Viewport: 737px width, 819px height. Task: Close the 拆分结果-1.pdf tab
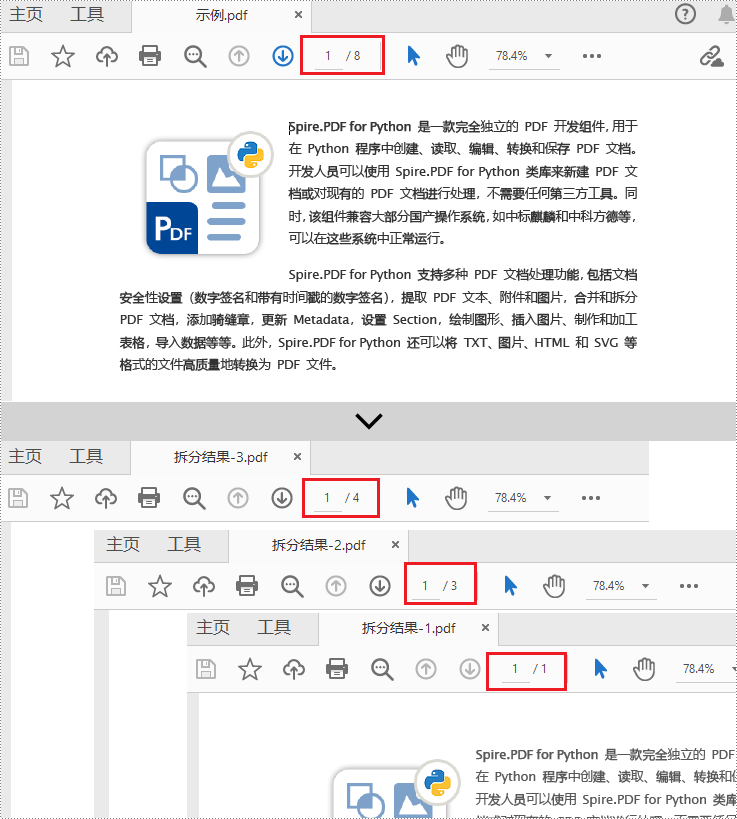pos(485,627)
